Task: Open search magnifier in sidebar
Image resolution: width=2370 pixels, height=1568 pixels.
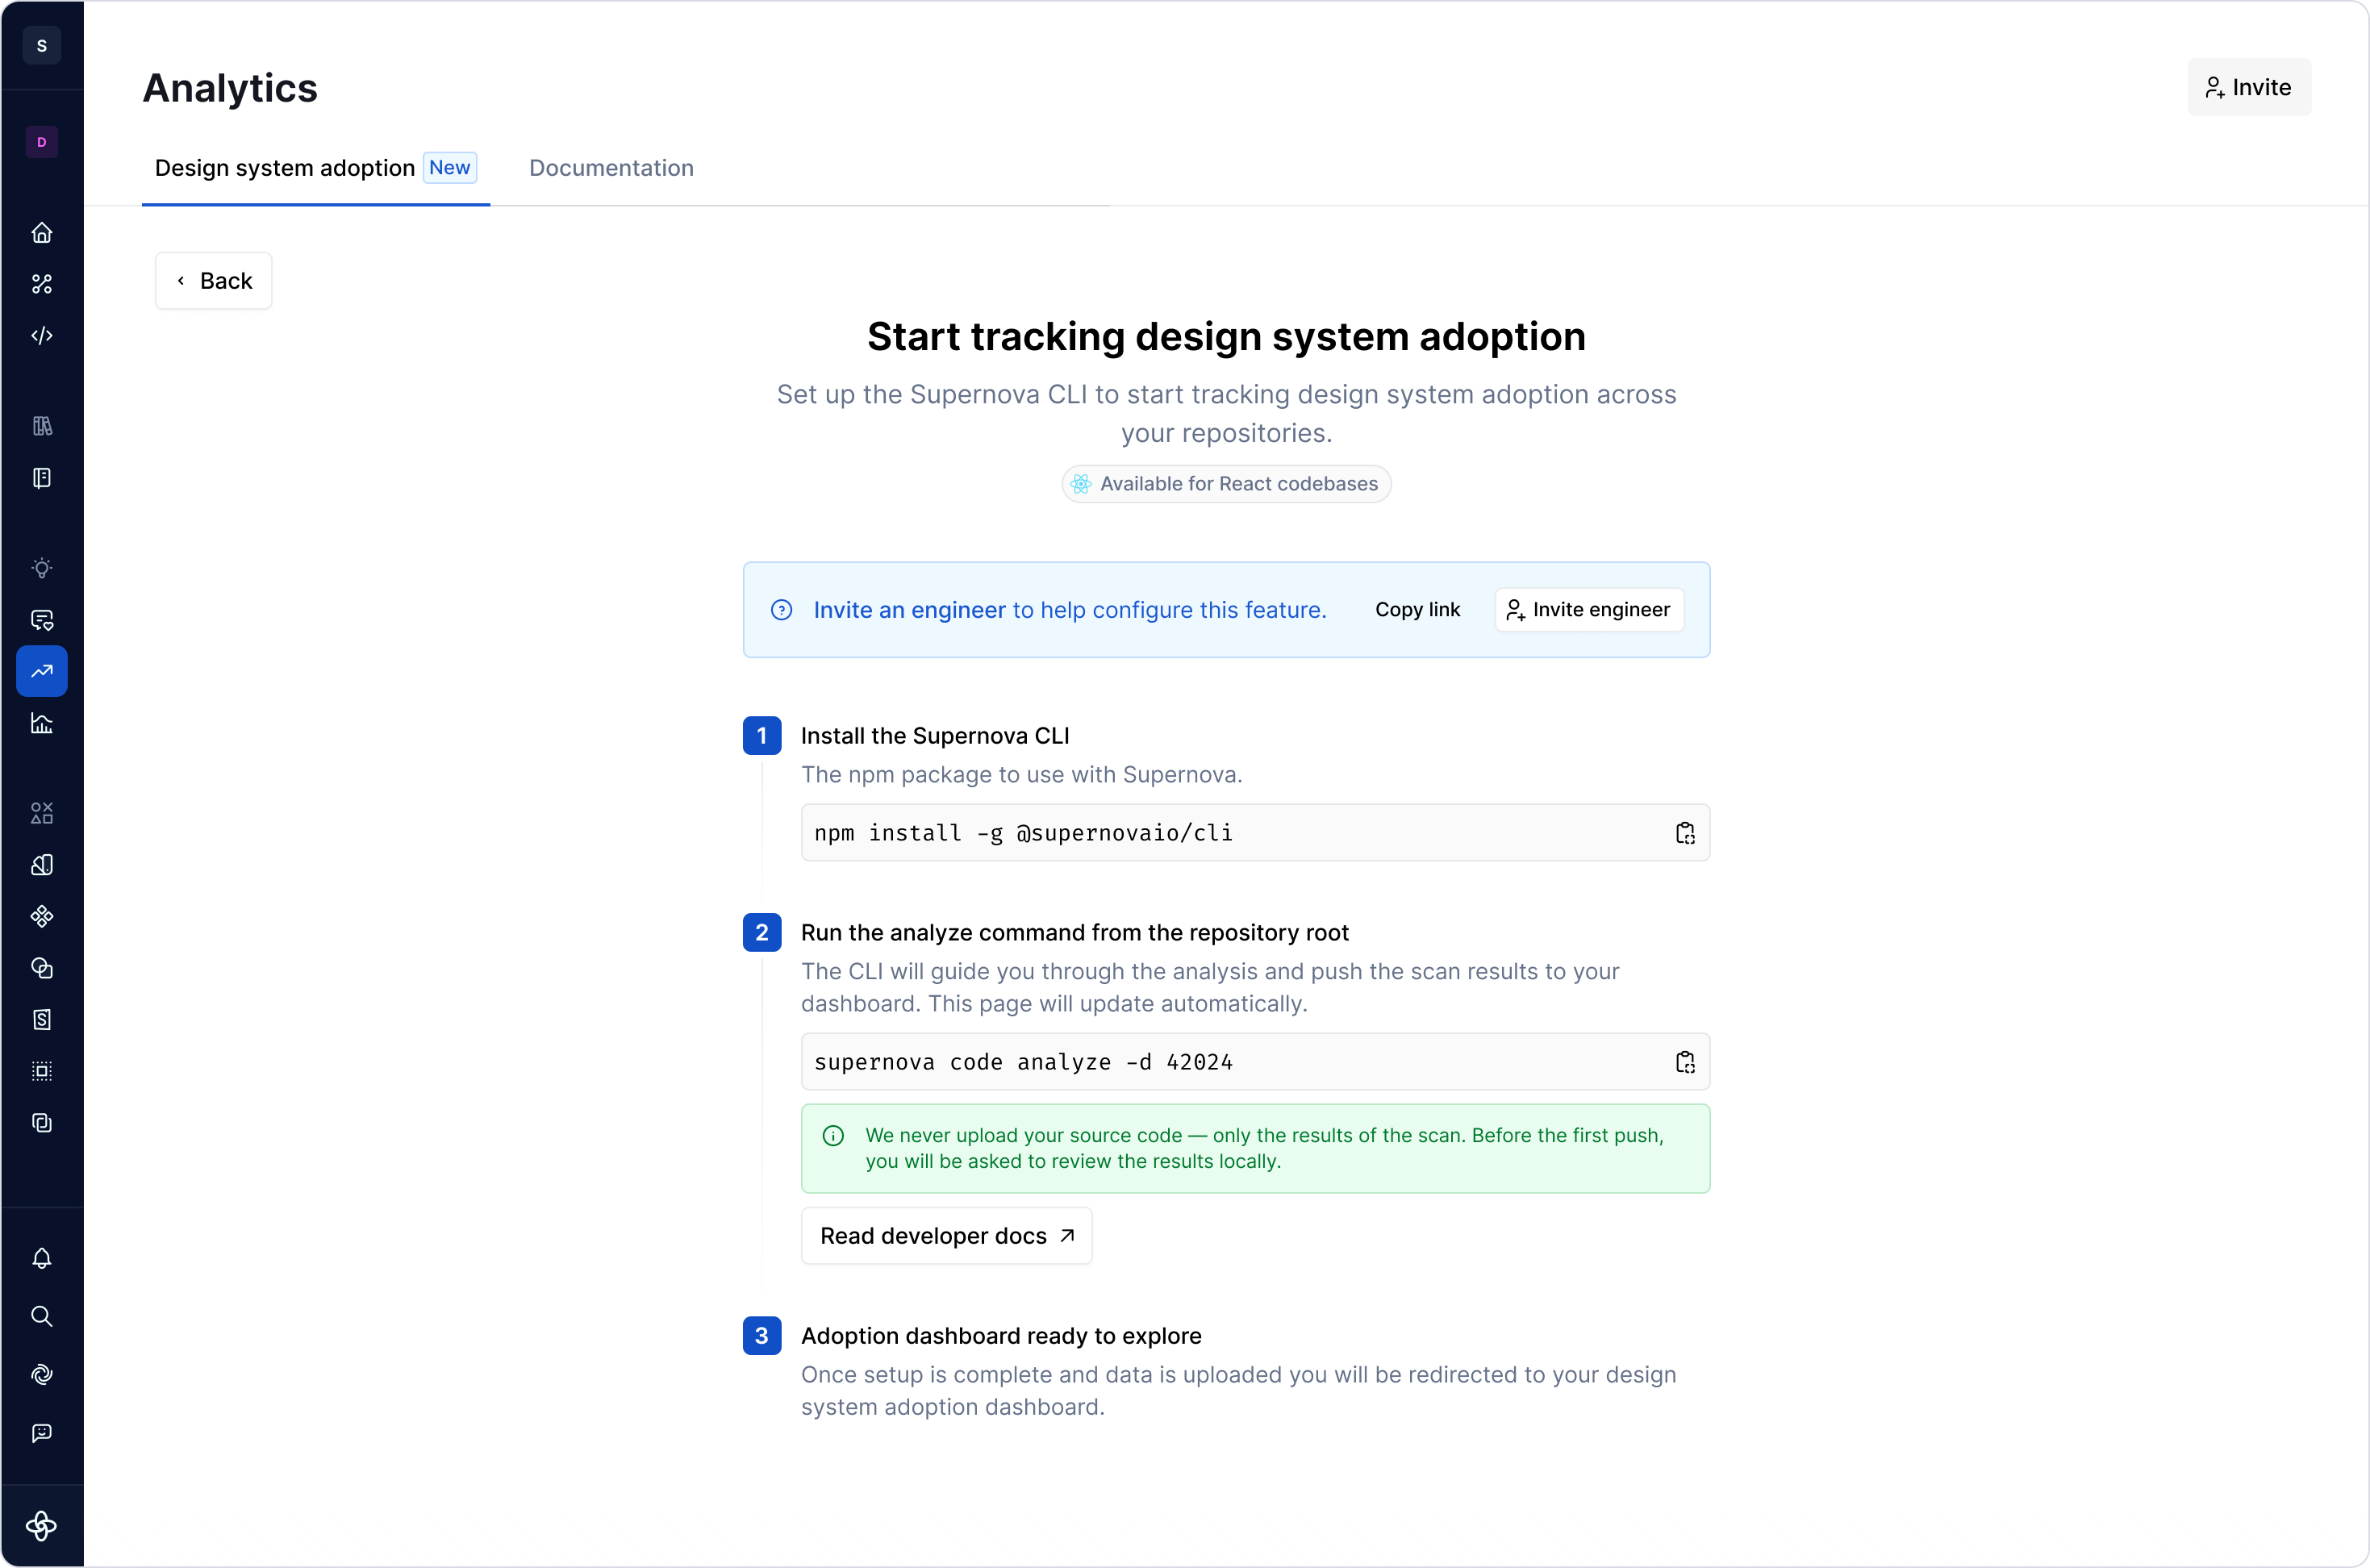Action: (41, 1317)
